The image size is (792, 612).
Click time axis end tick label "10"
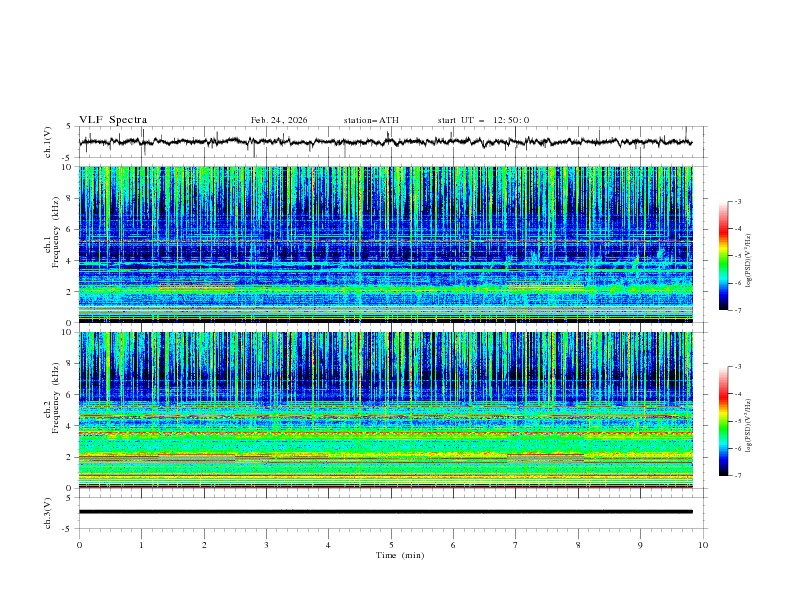[x=703, y=545]
